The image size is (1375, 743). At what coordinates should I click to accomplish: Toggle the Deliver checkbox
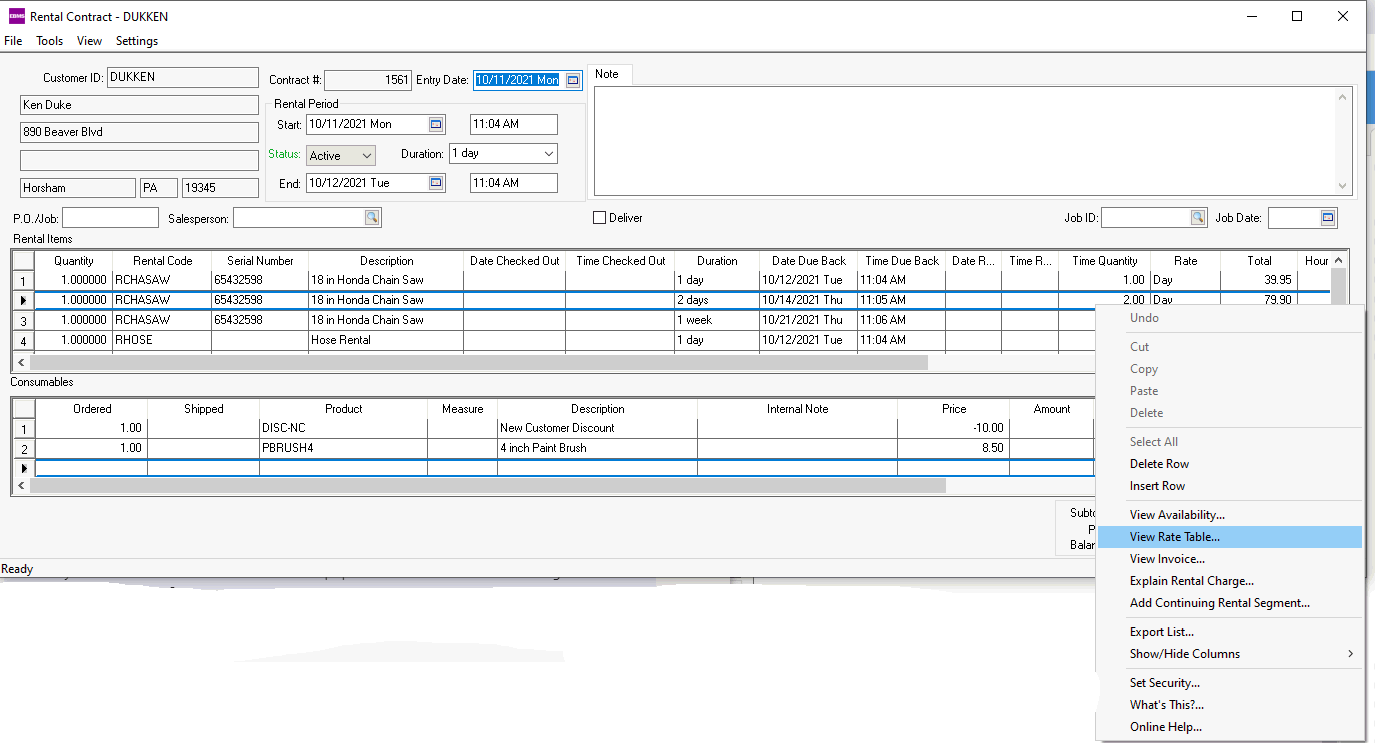600,218
